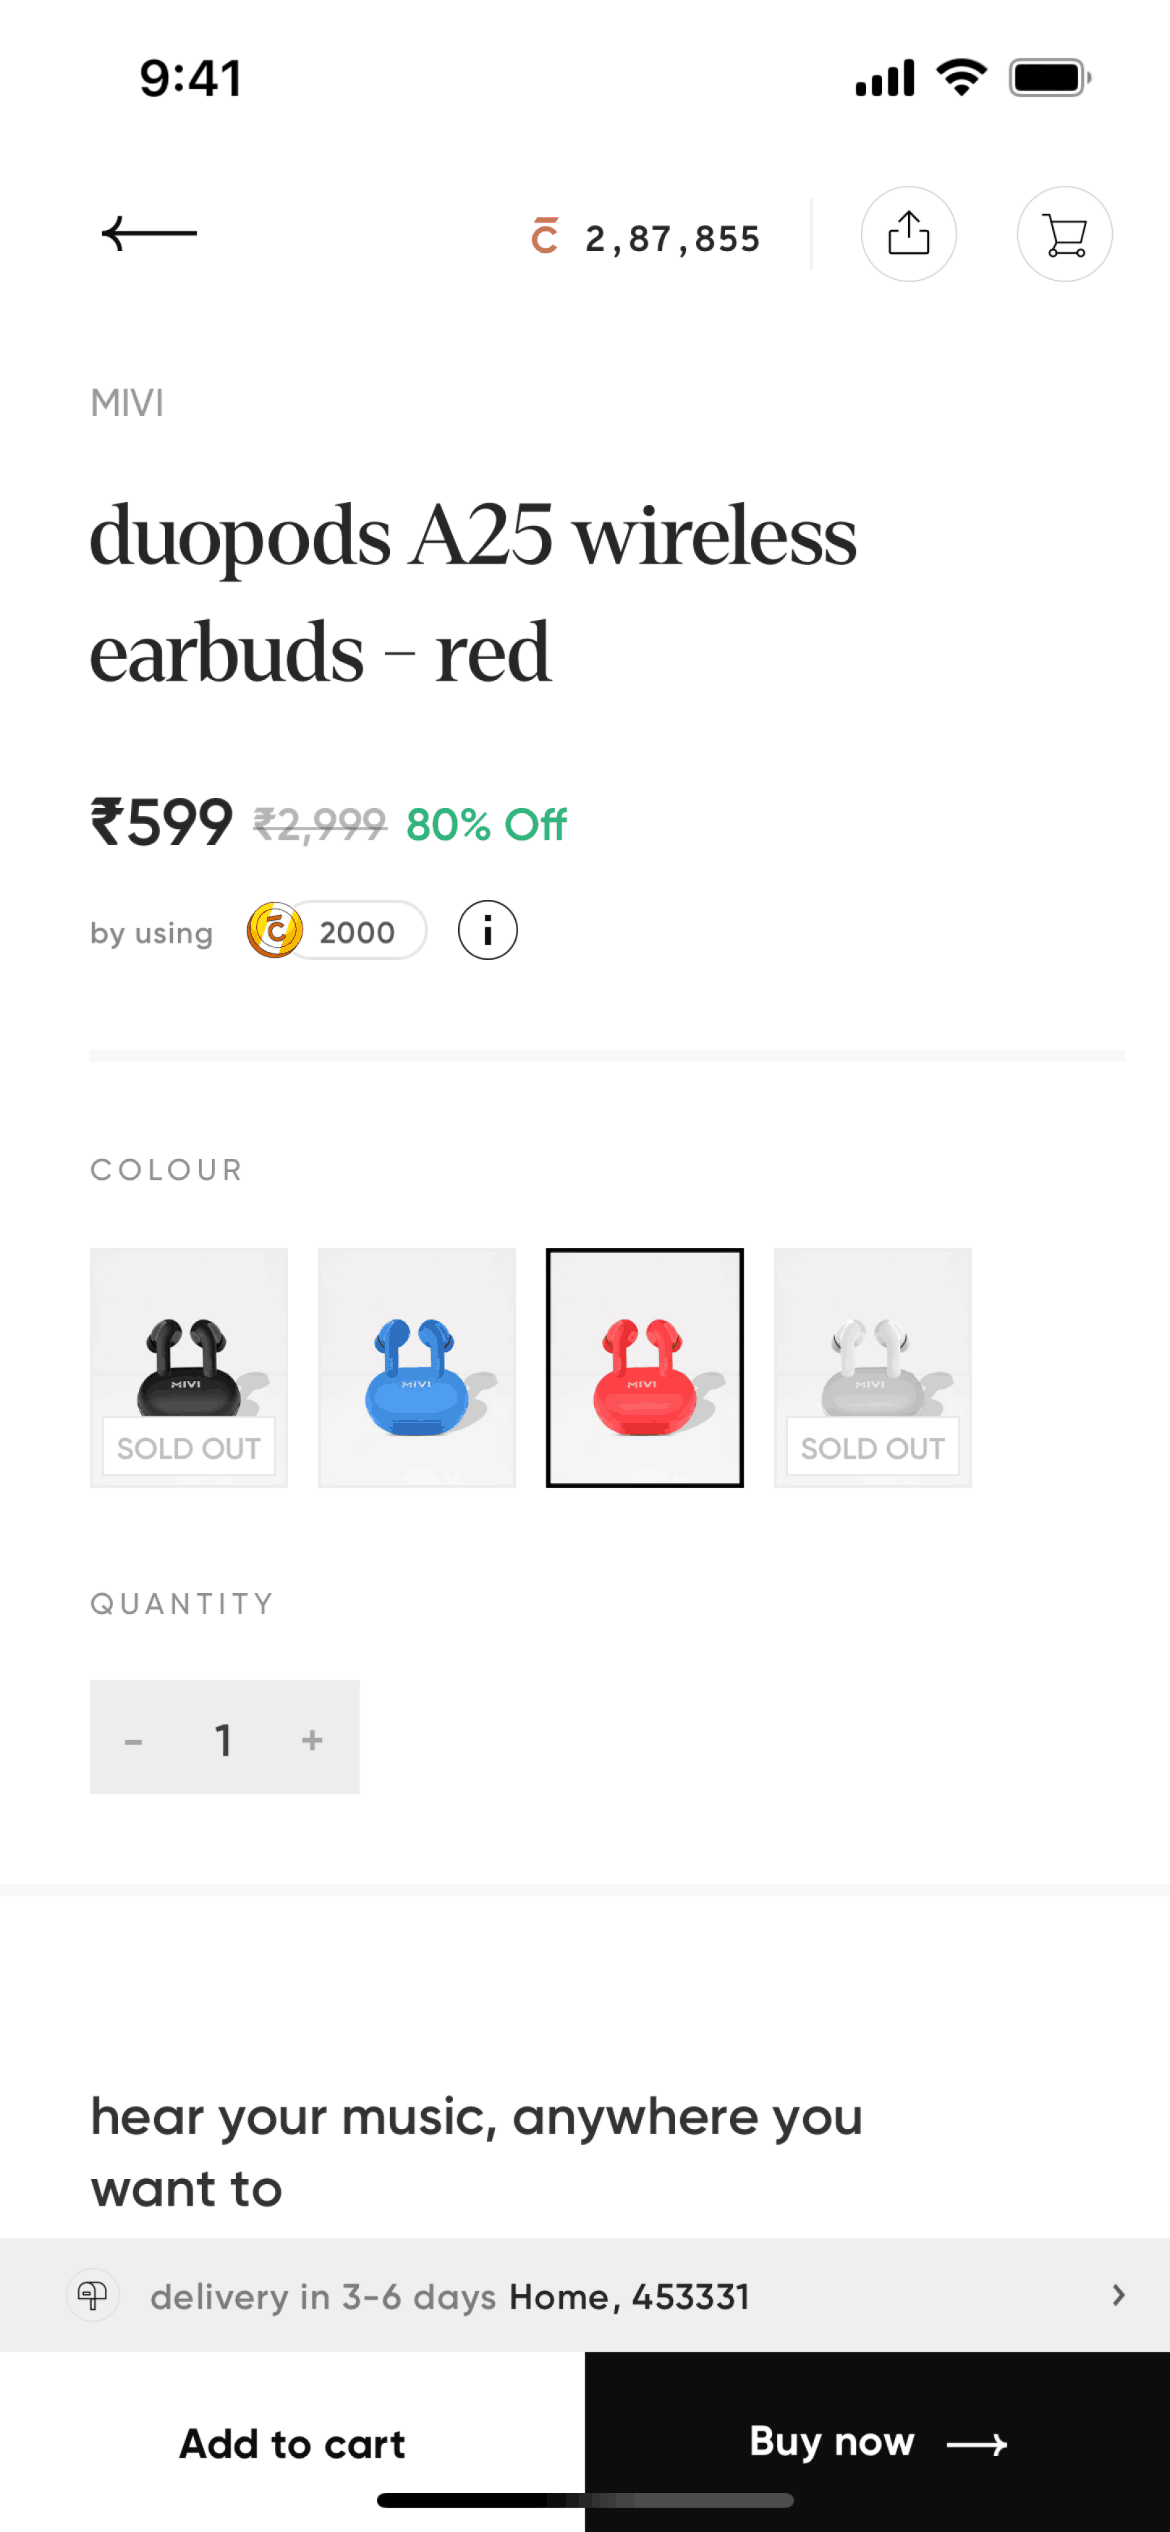
Task: Choose the sold out white earbuds swatch
Action: click(873, 1367)
